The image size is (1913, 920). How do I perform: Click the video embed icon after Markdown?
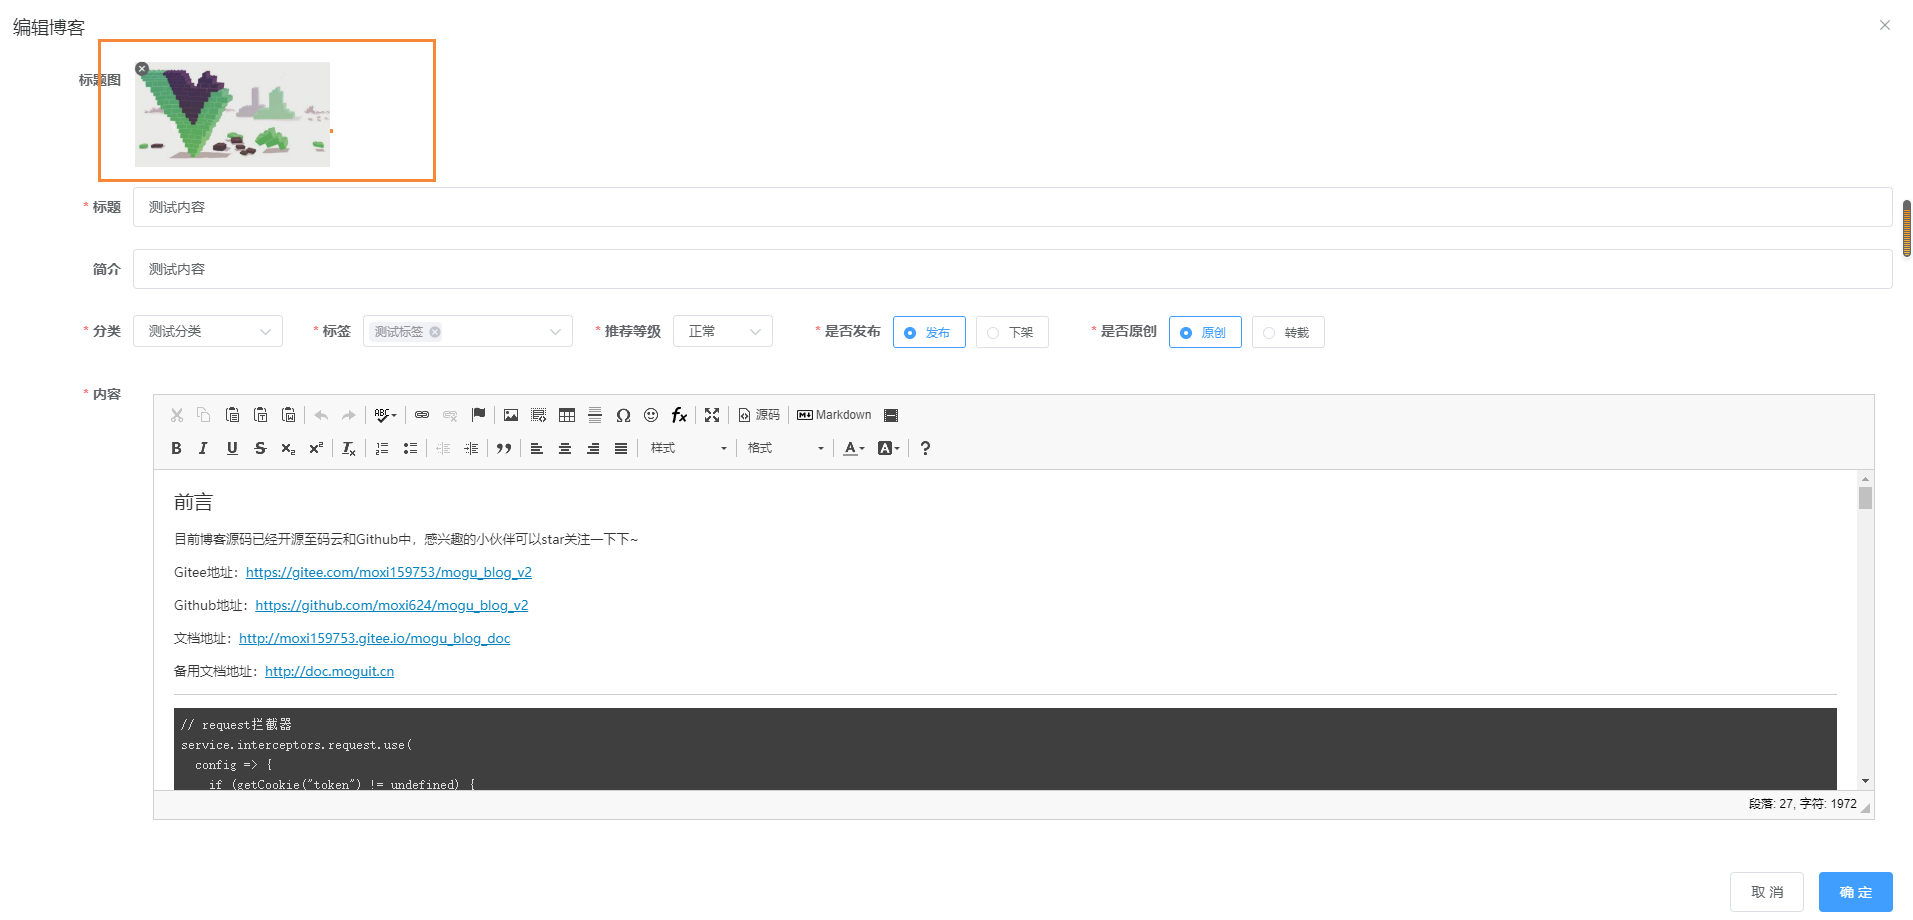tap(891, 415)
